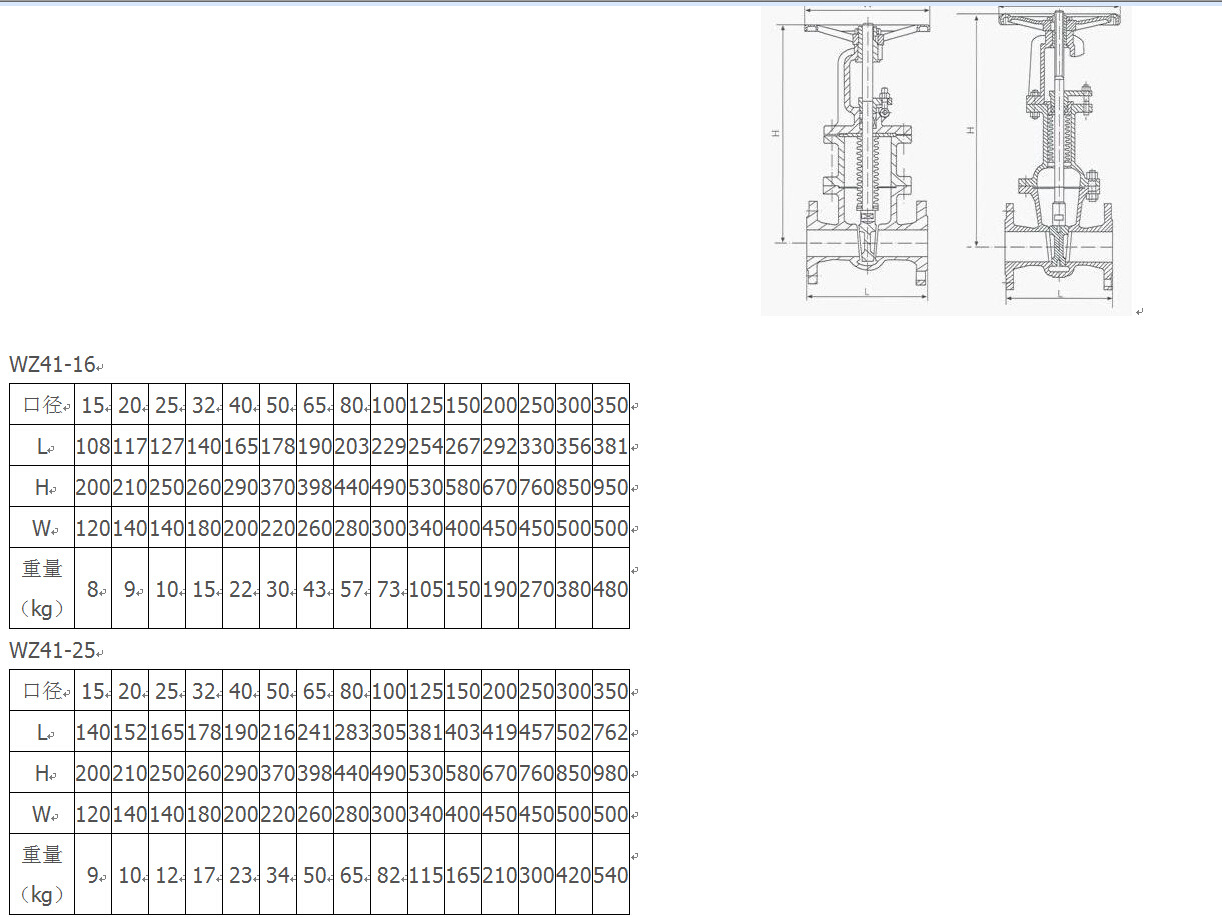The width and height of the screenshot is (1222, 917).
Task: Select the H value 980
Action: pyautogui.click(x=611, y=773)
